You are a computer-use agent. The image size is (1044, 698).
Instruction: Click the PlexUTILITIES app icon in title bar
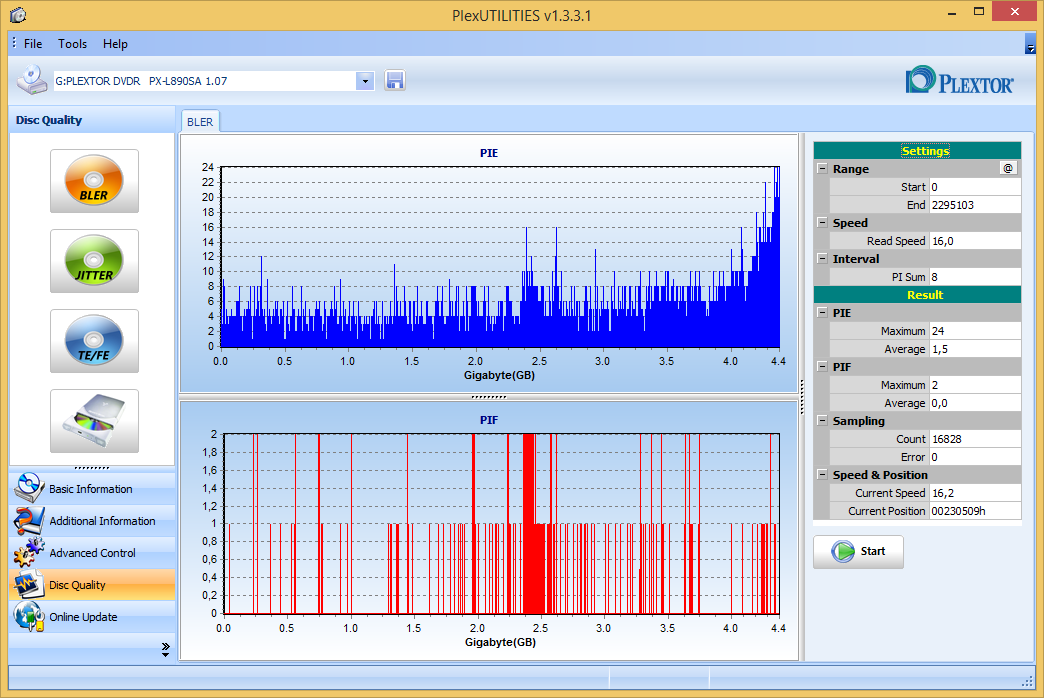click(x=18, y=15)
